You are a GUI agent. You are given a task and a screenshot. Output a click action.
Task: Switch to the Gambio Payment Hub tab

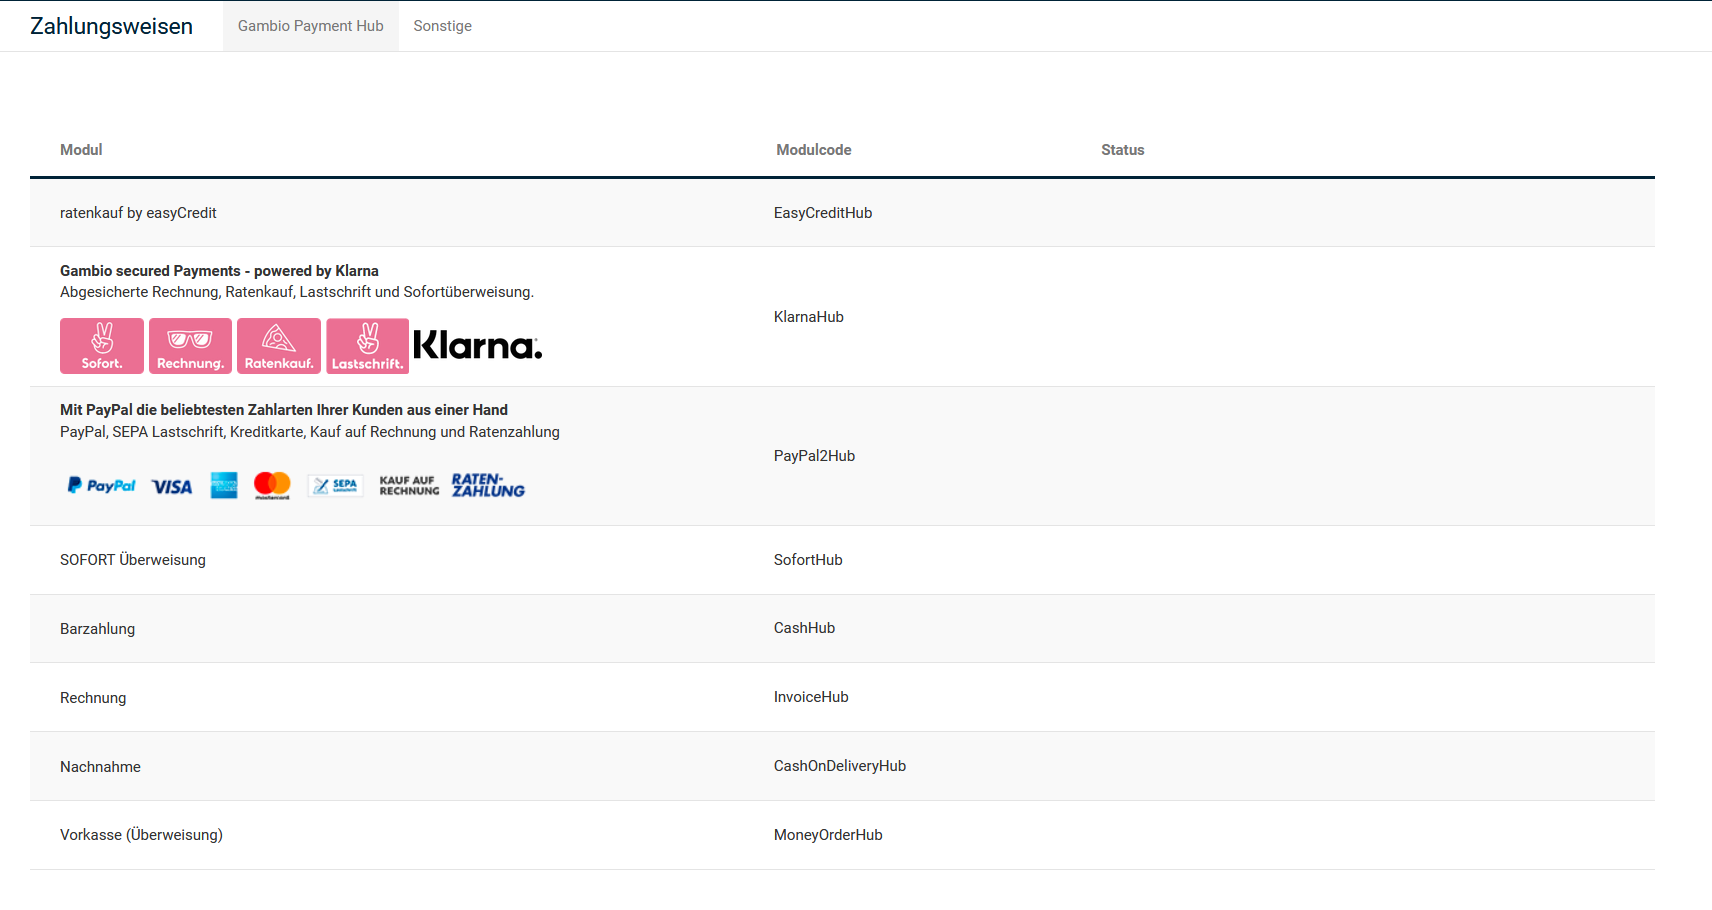(x=310, y=26)
